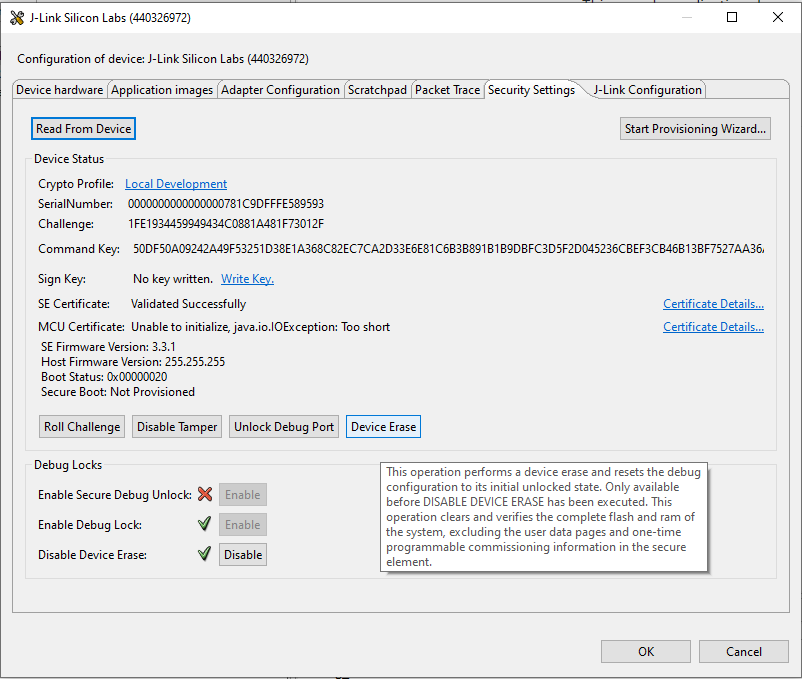Open the Packet Trace tab
This screenshot has height=679, width=802.
pos(447,90)
